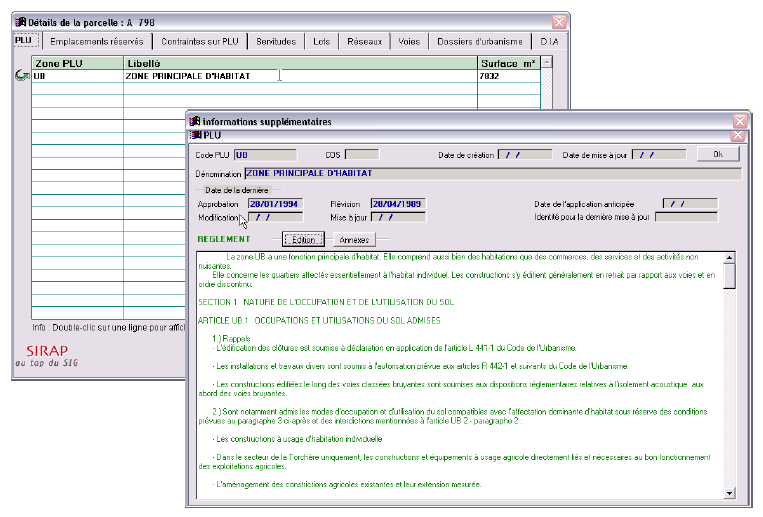
Task: Click the Annexes button
Action: pyautogui.click(x=354, y=240)
